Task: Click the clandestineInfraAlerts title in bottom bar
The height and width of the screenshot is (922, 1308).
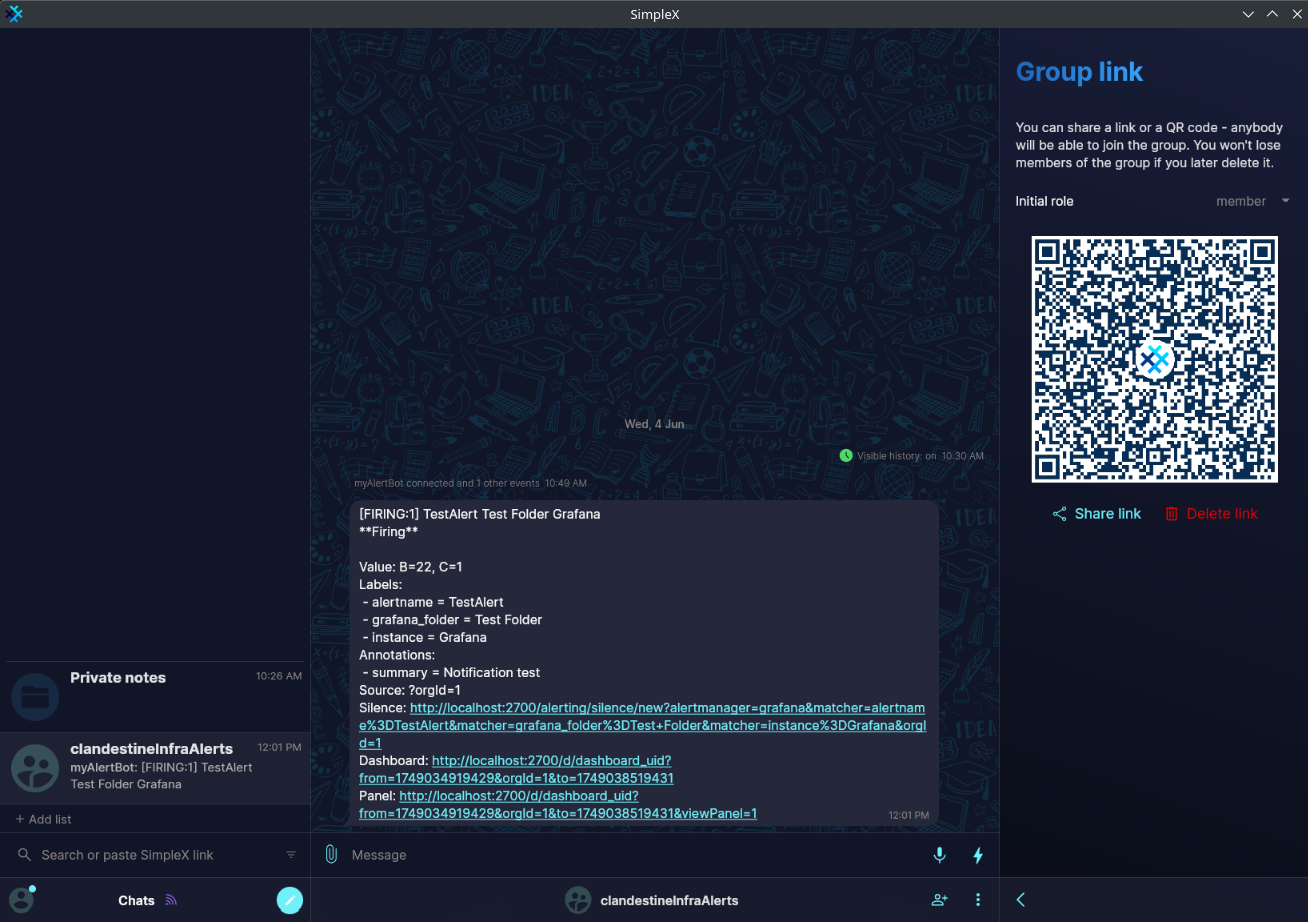Action: (669, 900)
